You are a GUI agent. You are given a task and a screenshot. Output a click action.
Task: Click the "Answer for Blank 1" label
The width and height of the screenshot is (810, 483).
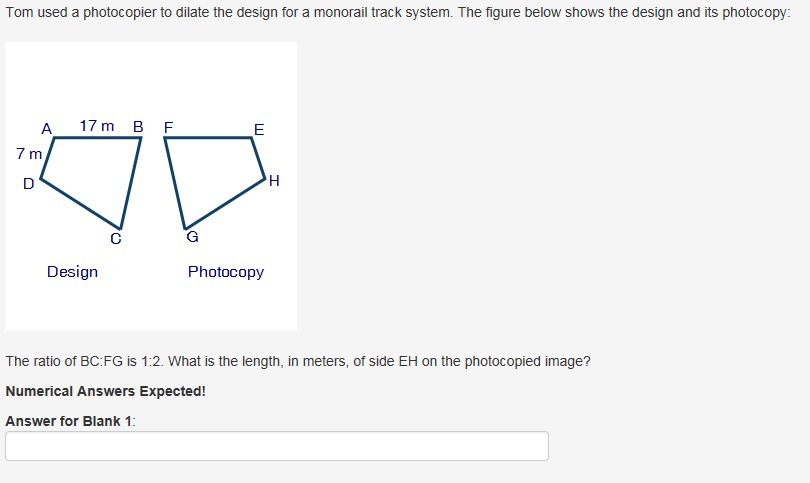click(x=70, y=421)
